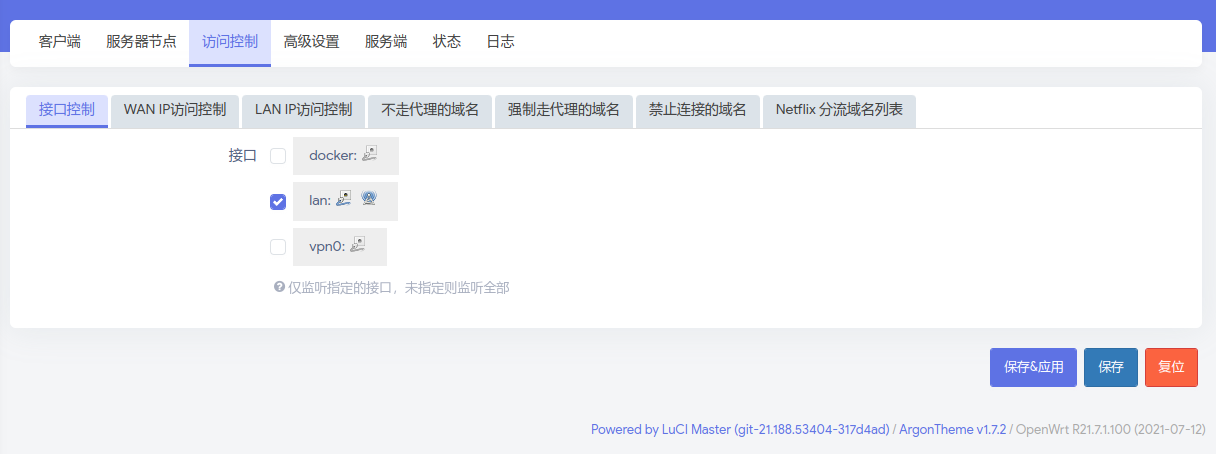Open the LAN IP访问控制 subtab

tap(303, 110)
